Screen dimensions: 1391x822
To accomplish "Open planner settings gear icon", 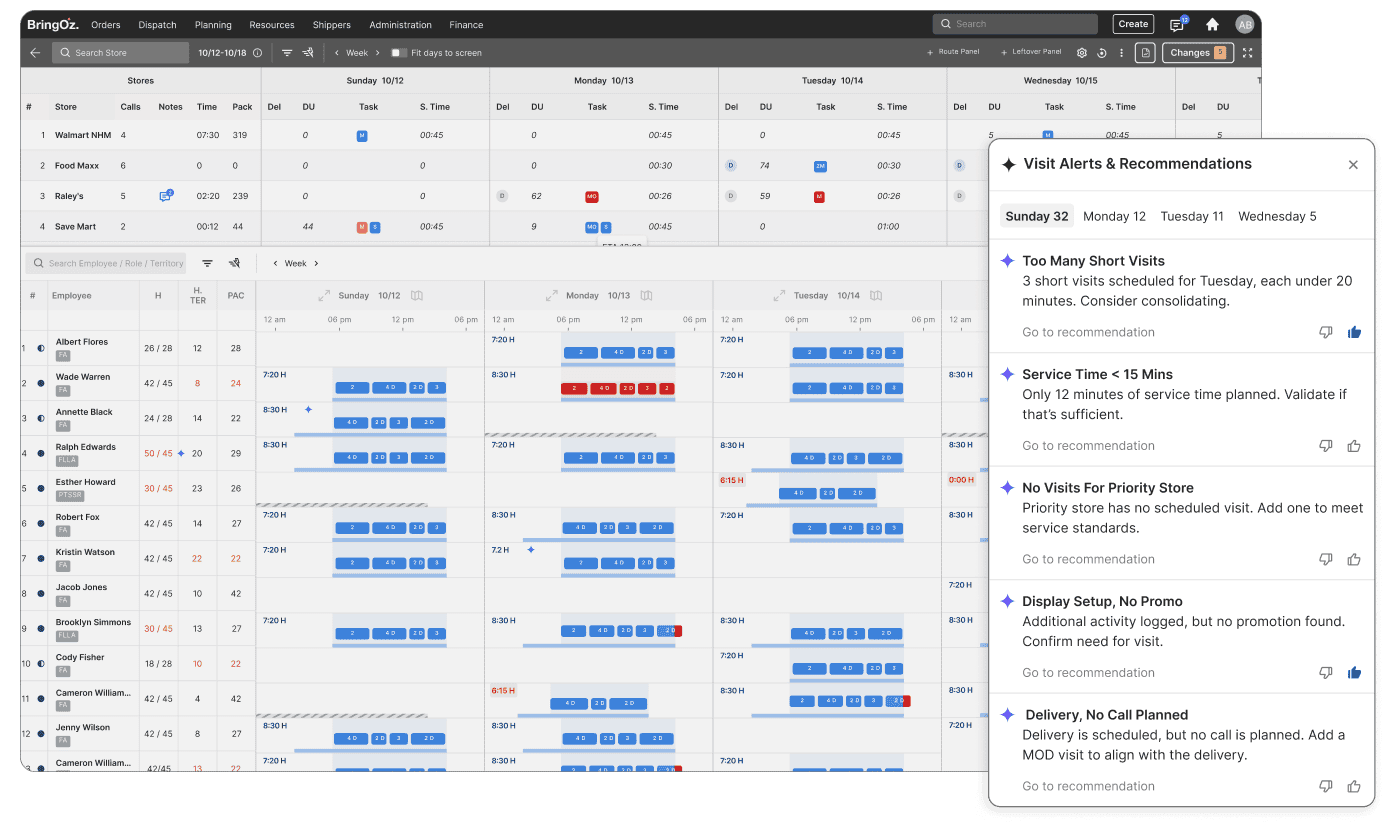I will 1081,53.
